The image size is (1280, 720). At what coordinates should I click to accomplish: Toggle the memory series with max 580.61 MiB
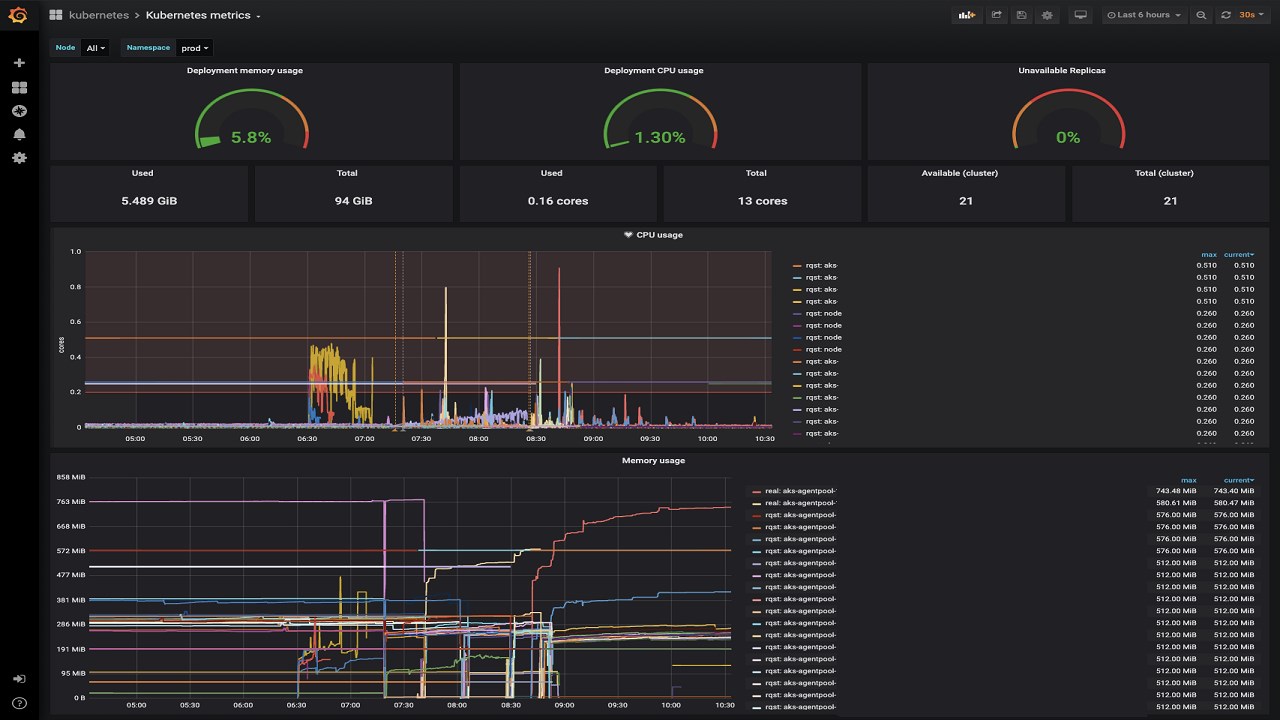coord(800,503)
